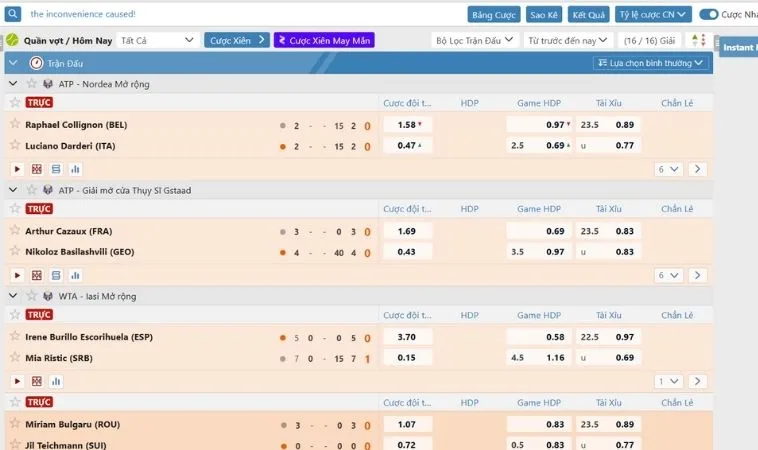Star the Mia Ristic (SRB) row
This screenshot has height=450, width=758.
[x=15, y=357]
